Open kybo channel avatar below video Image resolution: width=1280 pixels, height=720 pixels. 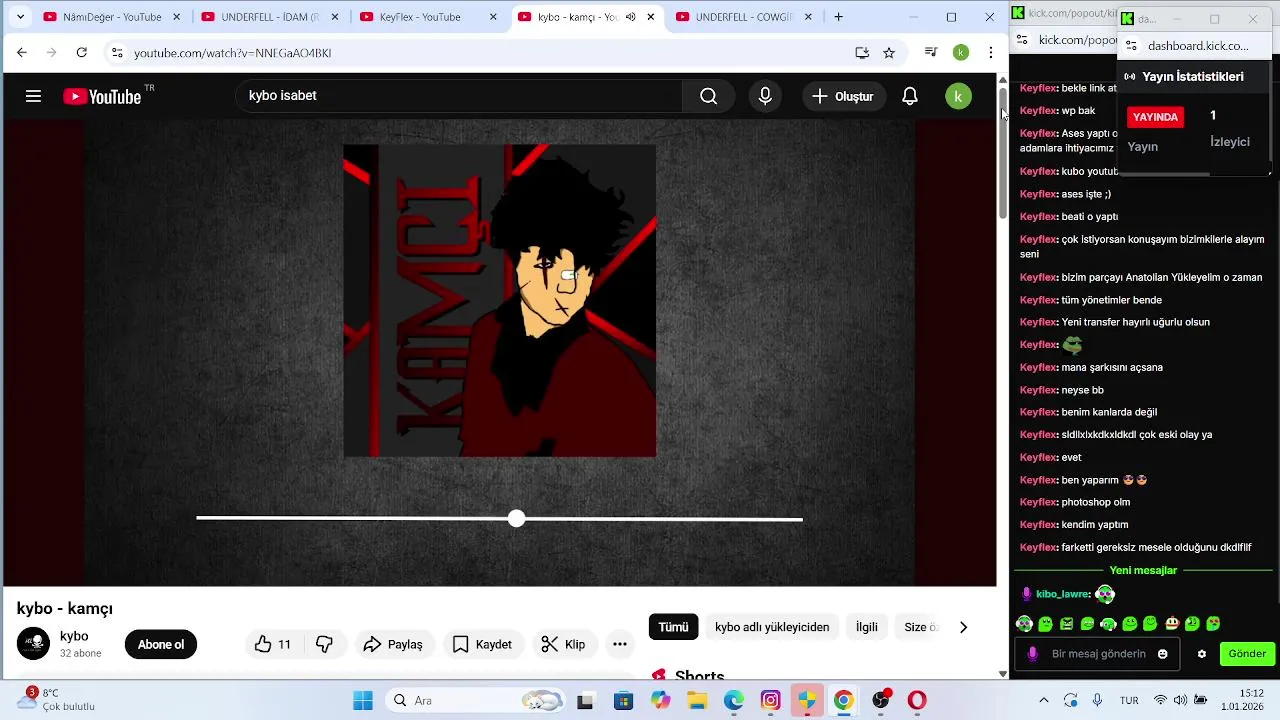coord(33,643)
